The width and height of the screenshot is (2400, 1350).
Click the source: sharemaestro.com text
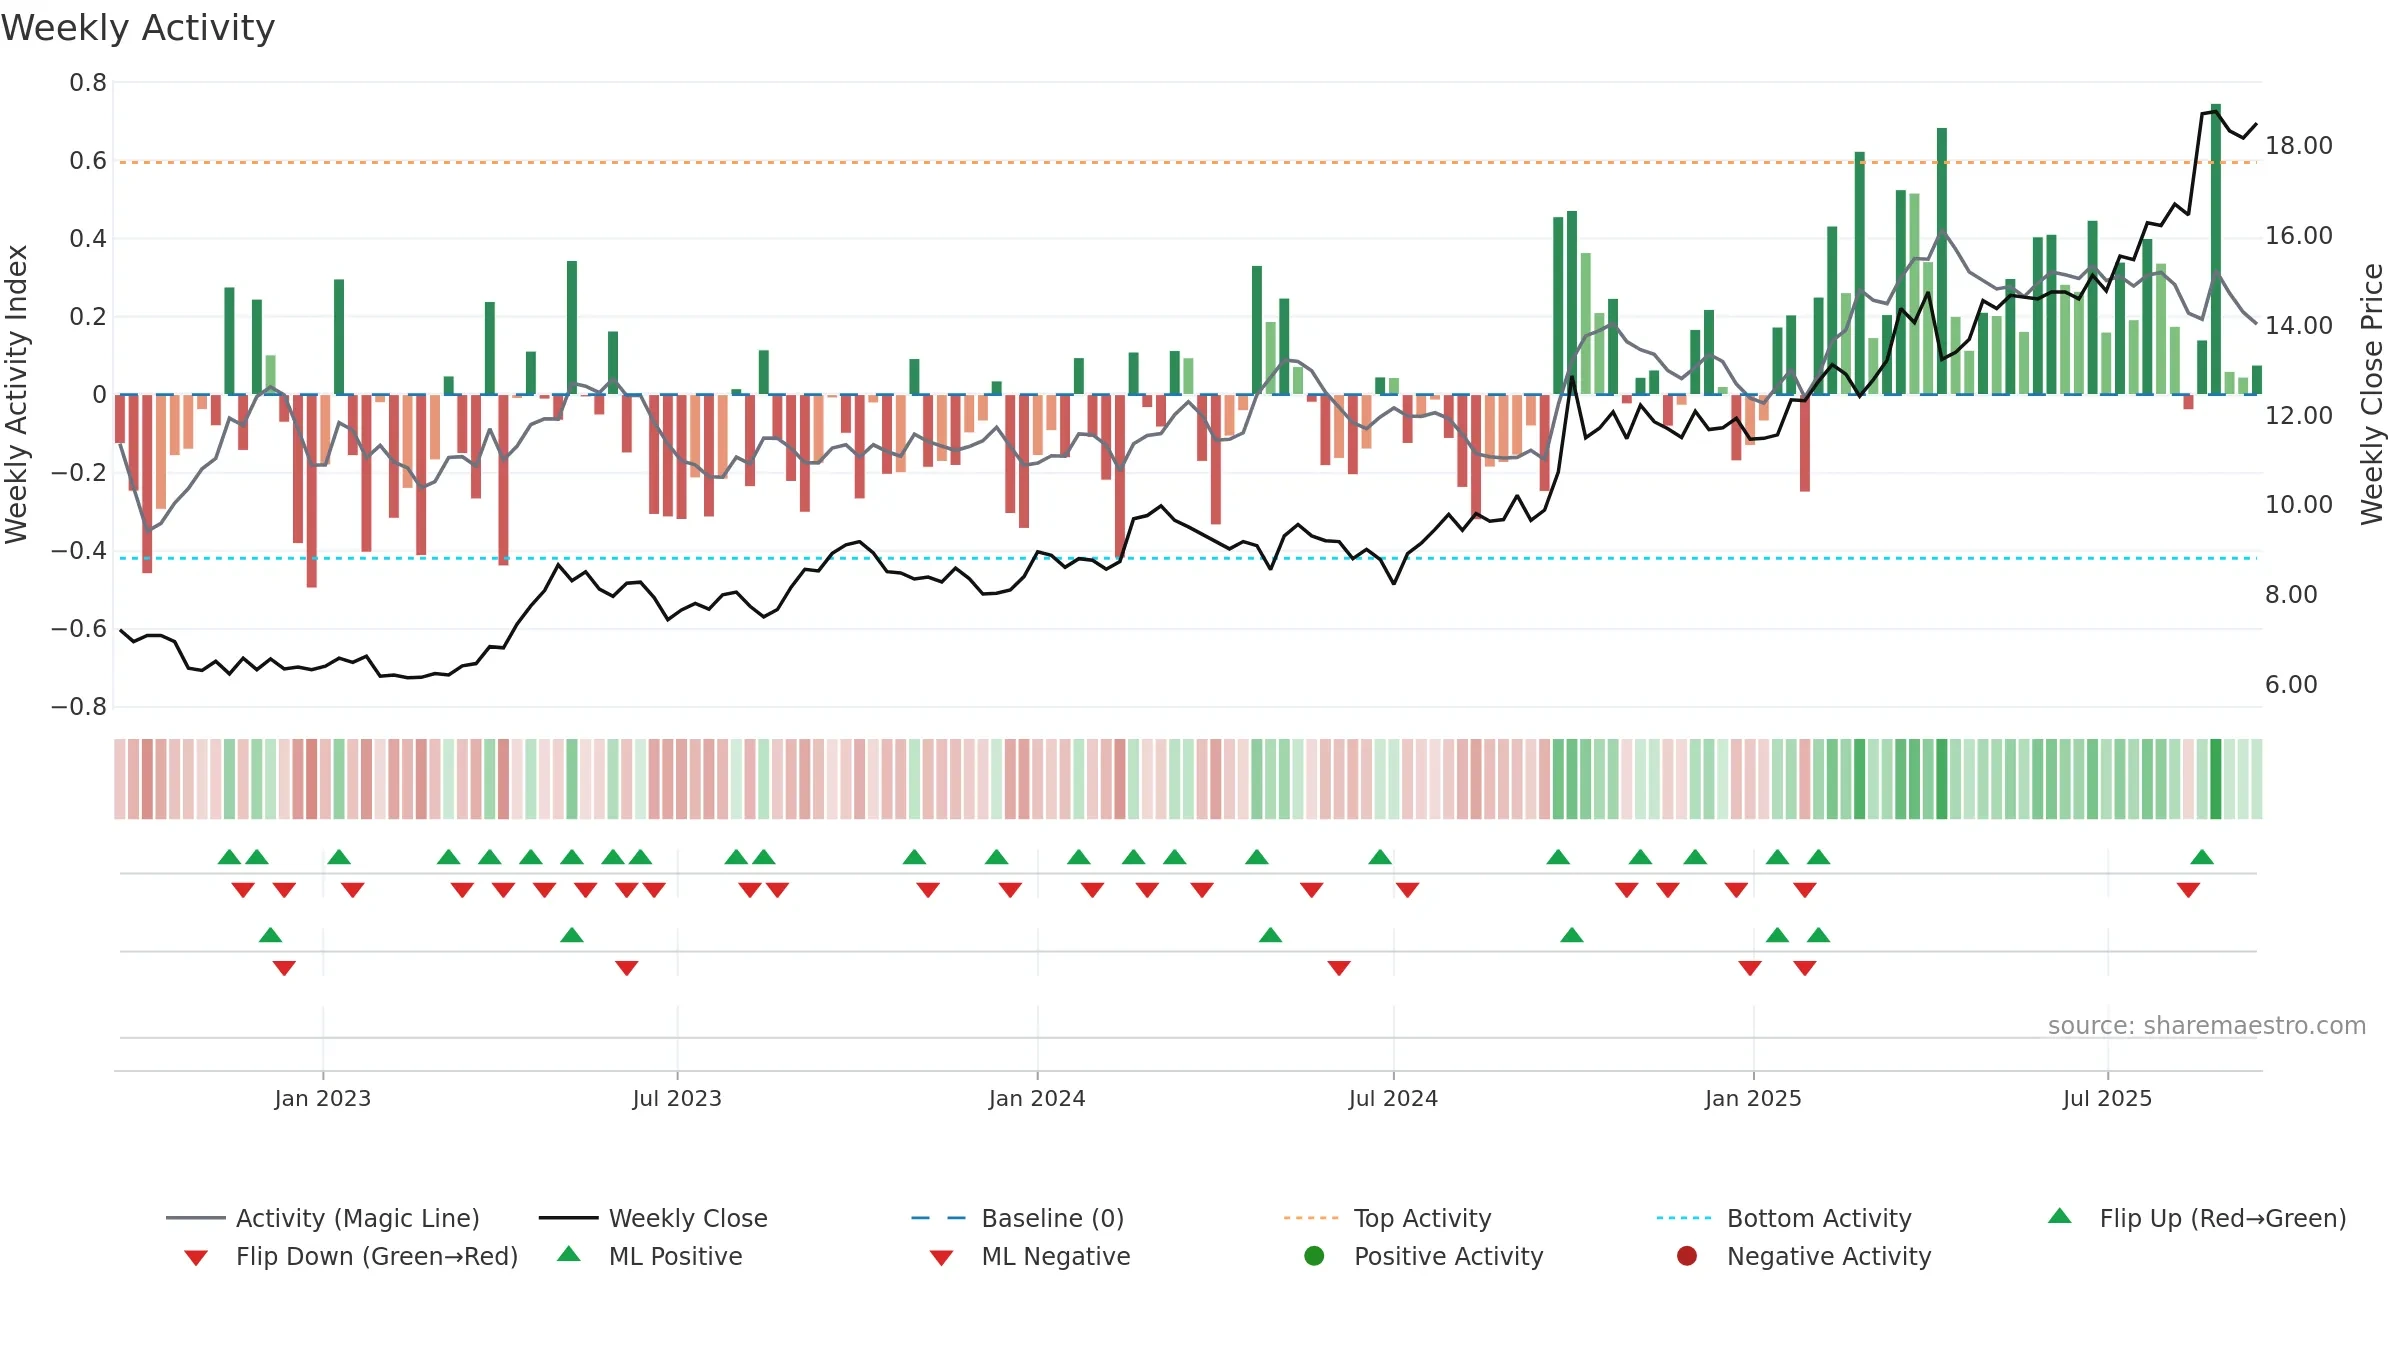pos(2207,1025)
